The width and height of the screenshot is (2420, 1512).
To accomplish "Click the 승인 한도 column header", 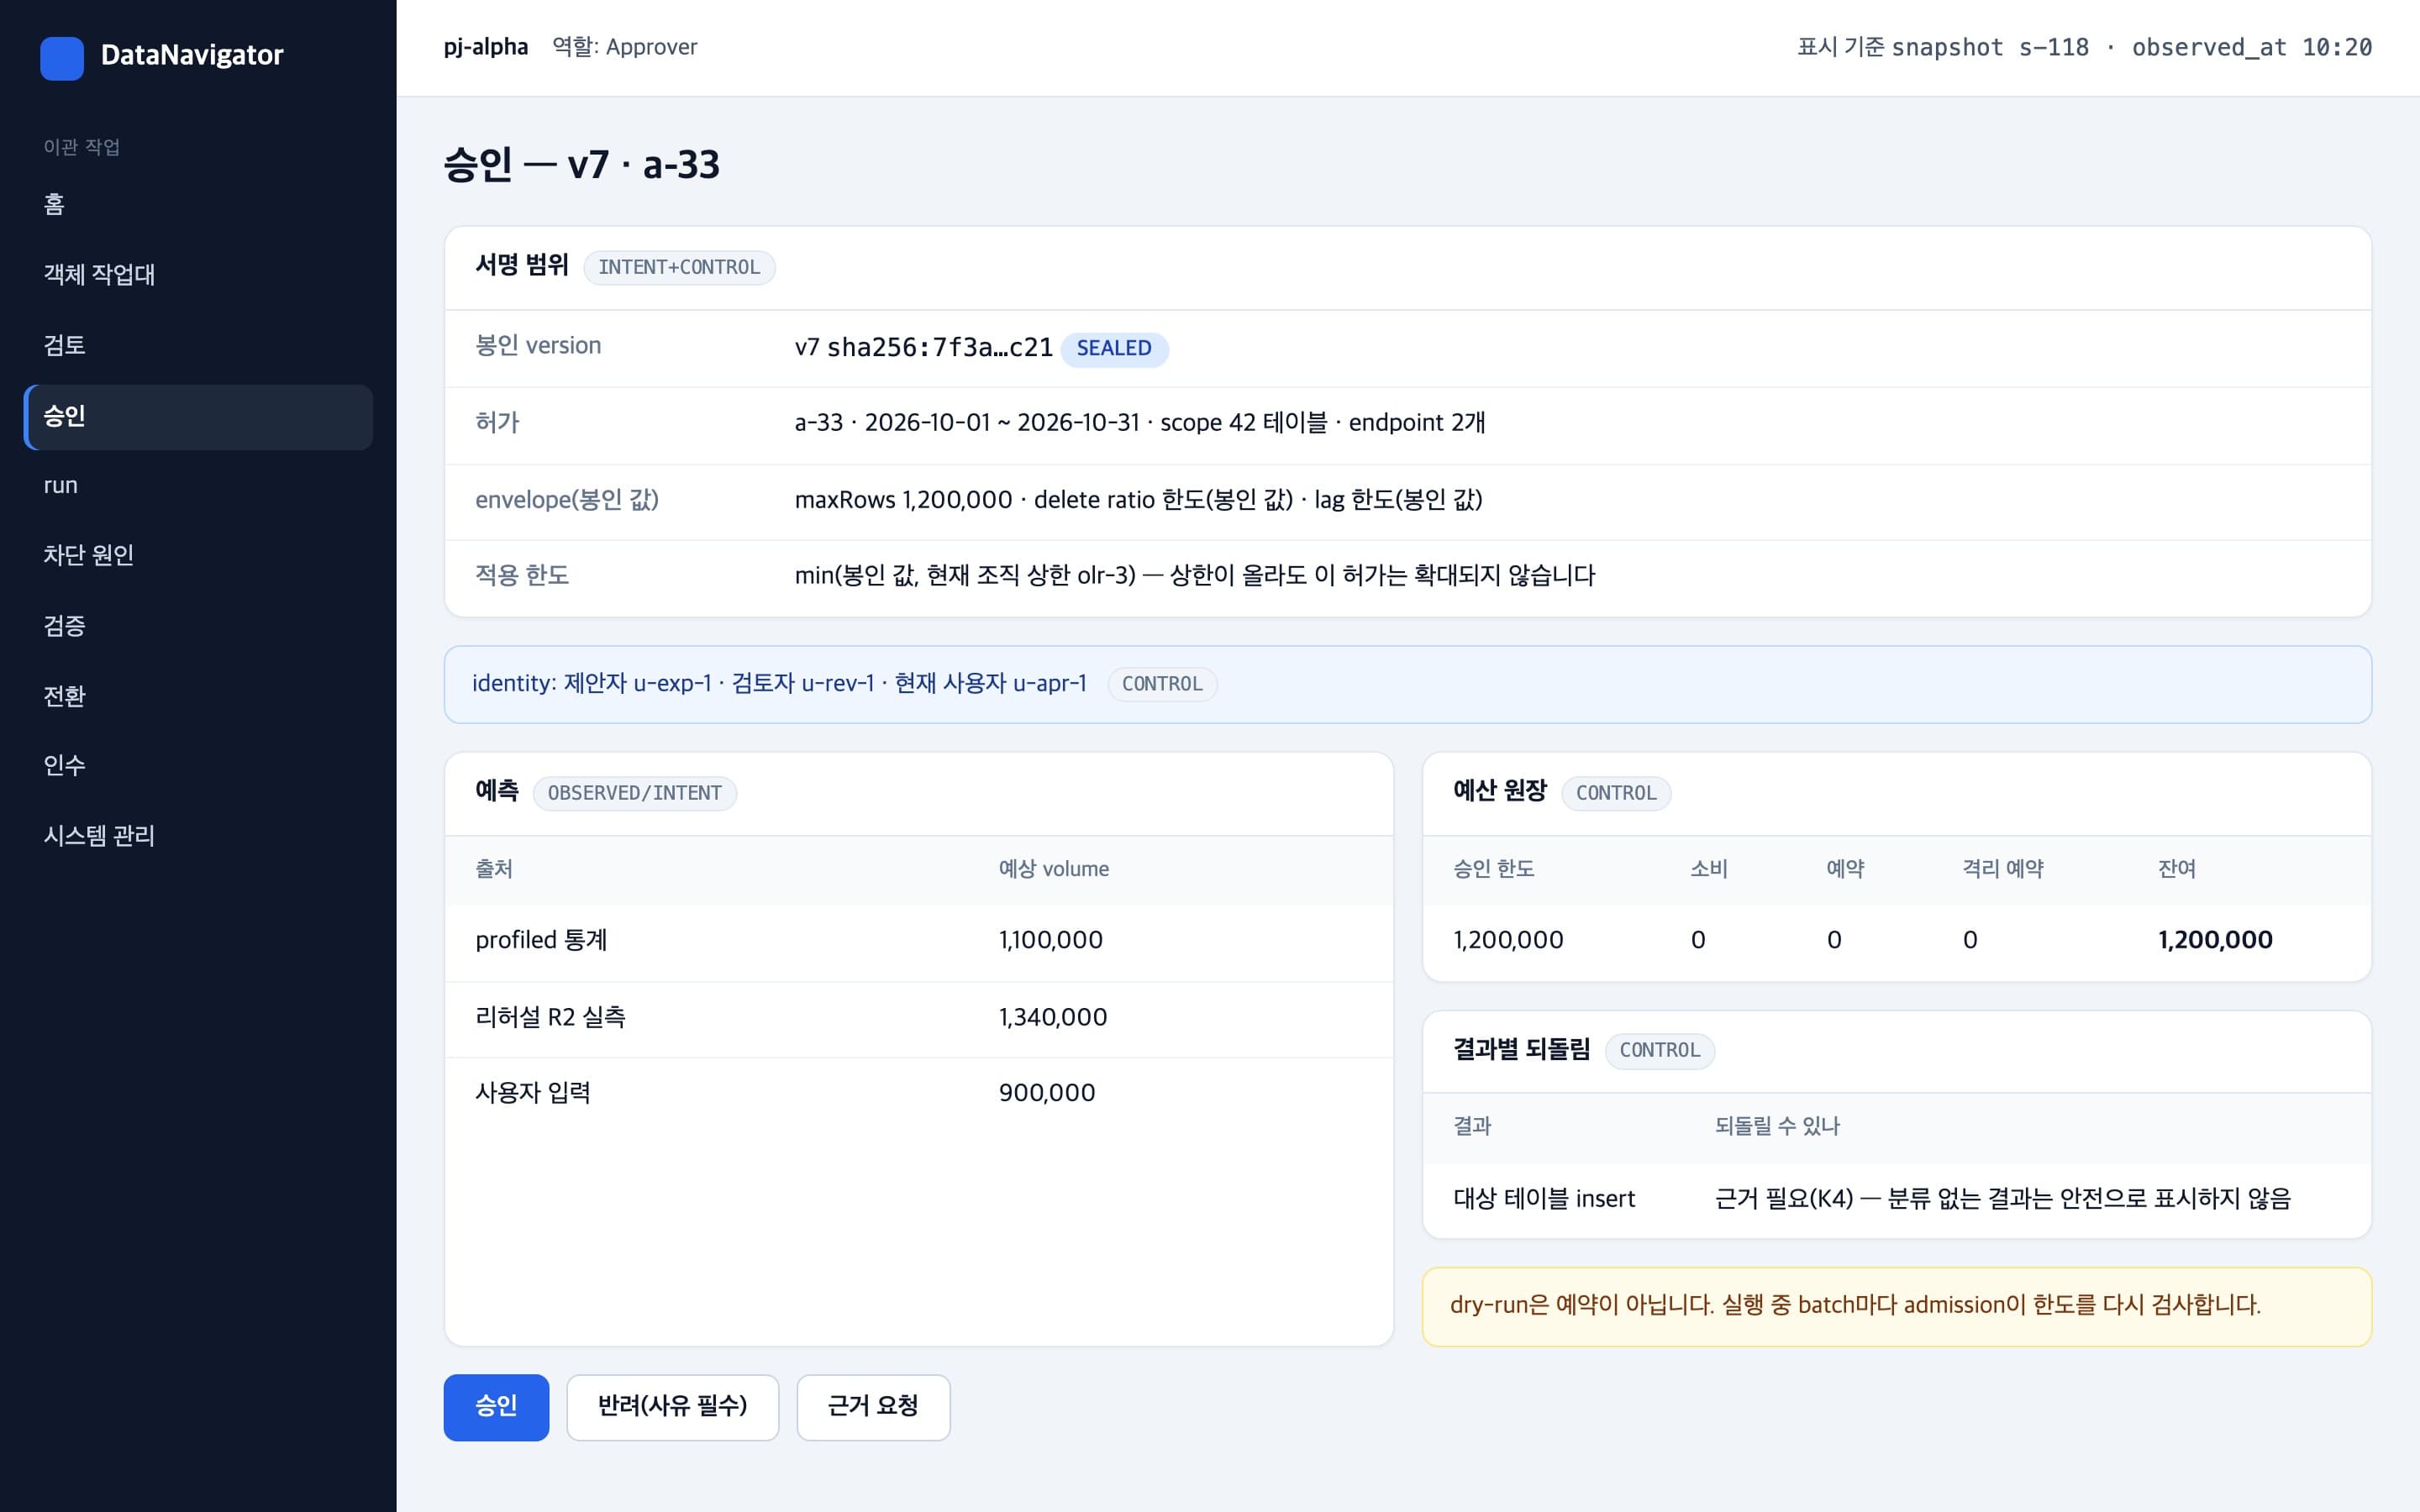I will point(1494,870).
